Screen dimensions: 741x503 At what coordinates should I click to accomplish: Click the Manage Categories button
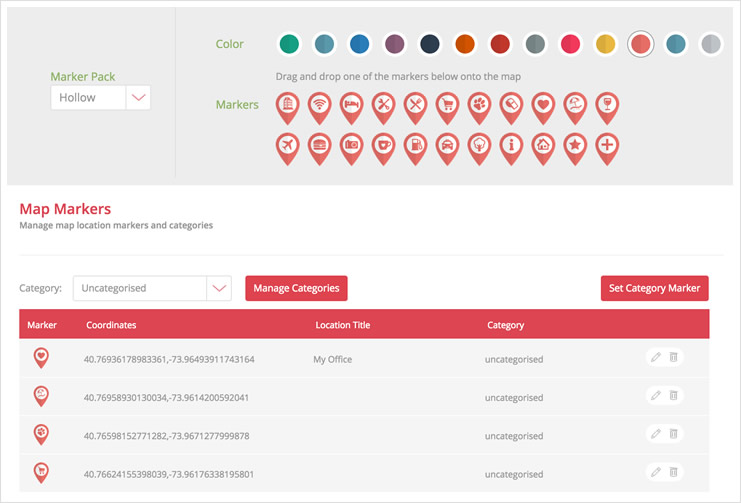[x=296, y=288]
